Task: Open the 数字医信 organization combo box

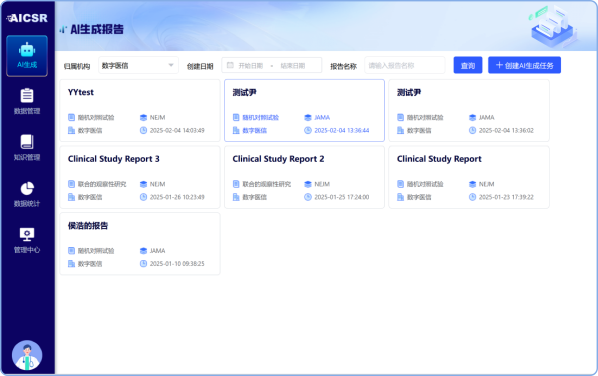Action: (x=138, y=65)
